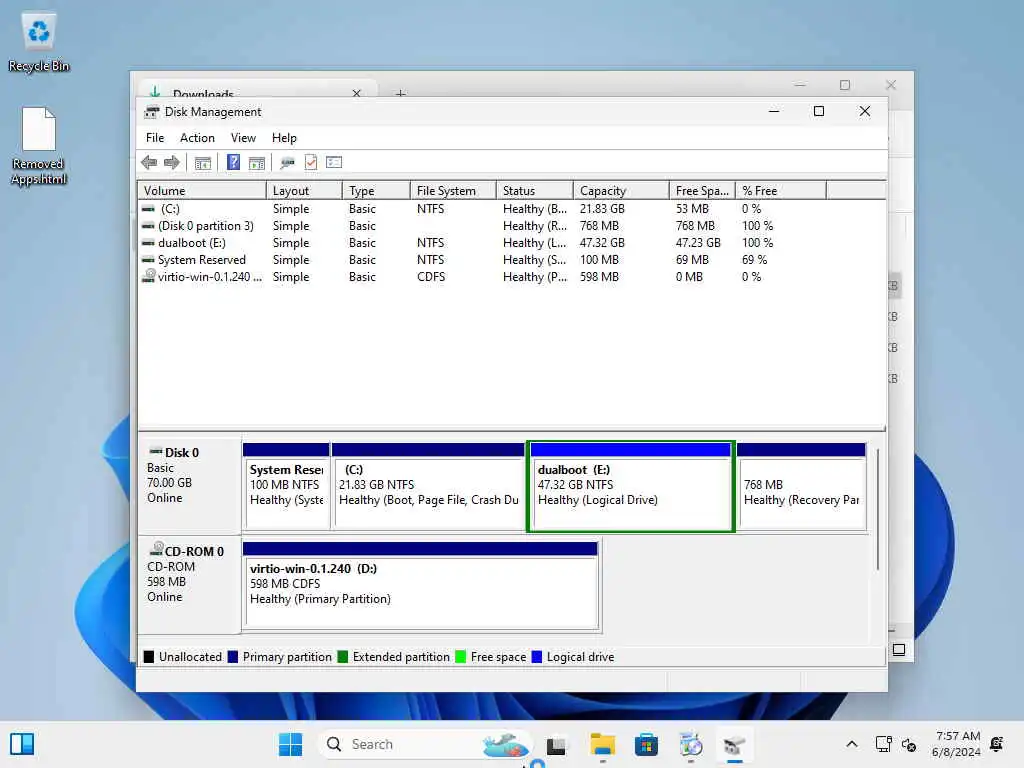Select the (C:) 21.83 GB partition block
The height and width of the screenshot is (768, 1024).
(428, 487)
